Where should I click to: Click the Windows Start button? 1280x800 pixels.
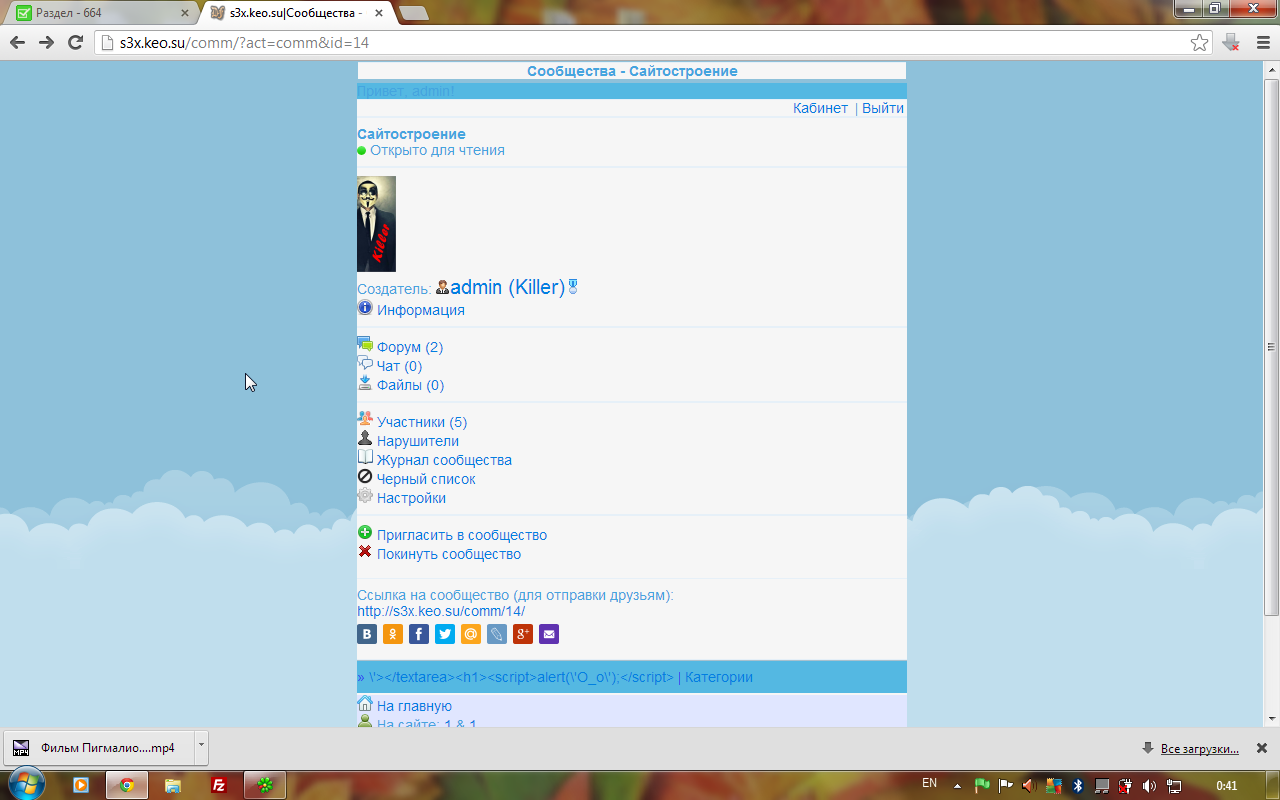[27, 782]
